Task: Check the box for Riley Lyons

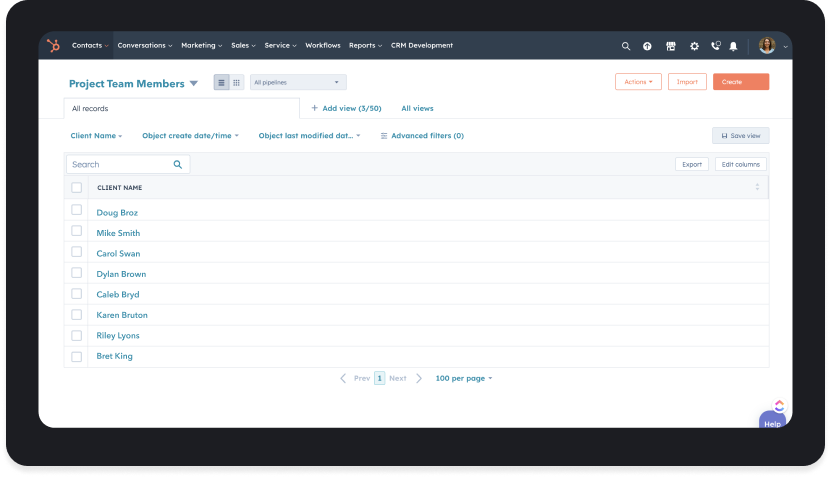Action: pos(77,335)
